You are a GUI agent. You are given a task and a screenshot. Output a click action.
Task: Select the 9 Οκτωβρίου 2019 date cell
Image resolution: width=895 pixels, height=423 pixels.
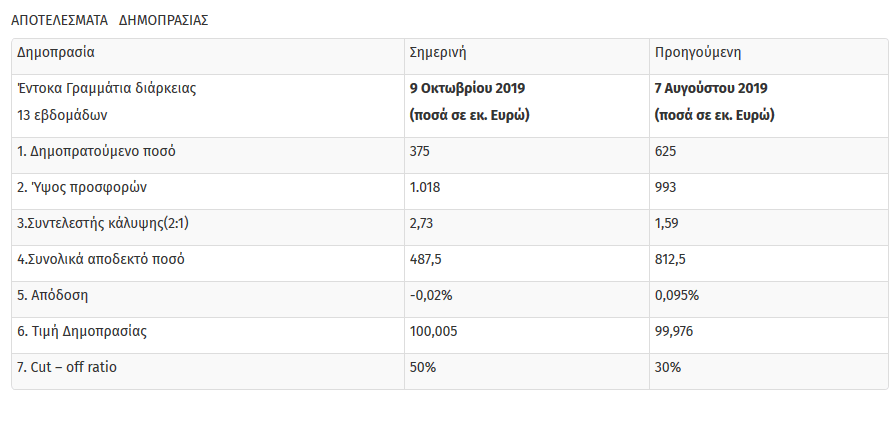click(x=467, y=88)
